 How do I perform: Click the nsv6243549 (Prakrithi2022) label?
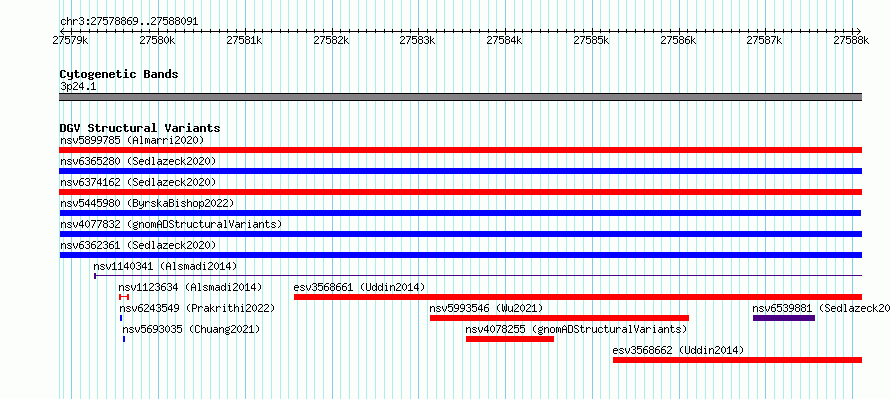[x=197, y=308]
